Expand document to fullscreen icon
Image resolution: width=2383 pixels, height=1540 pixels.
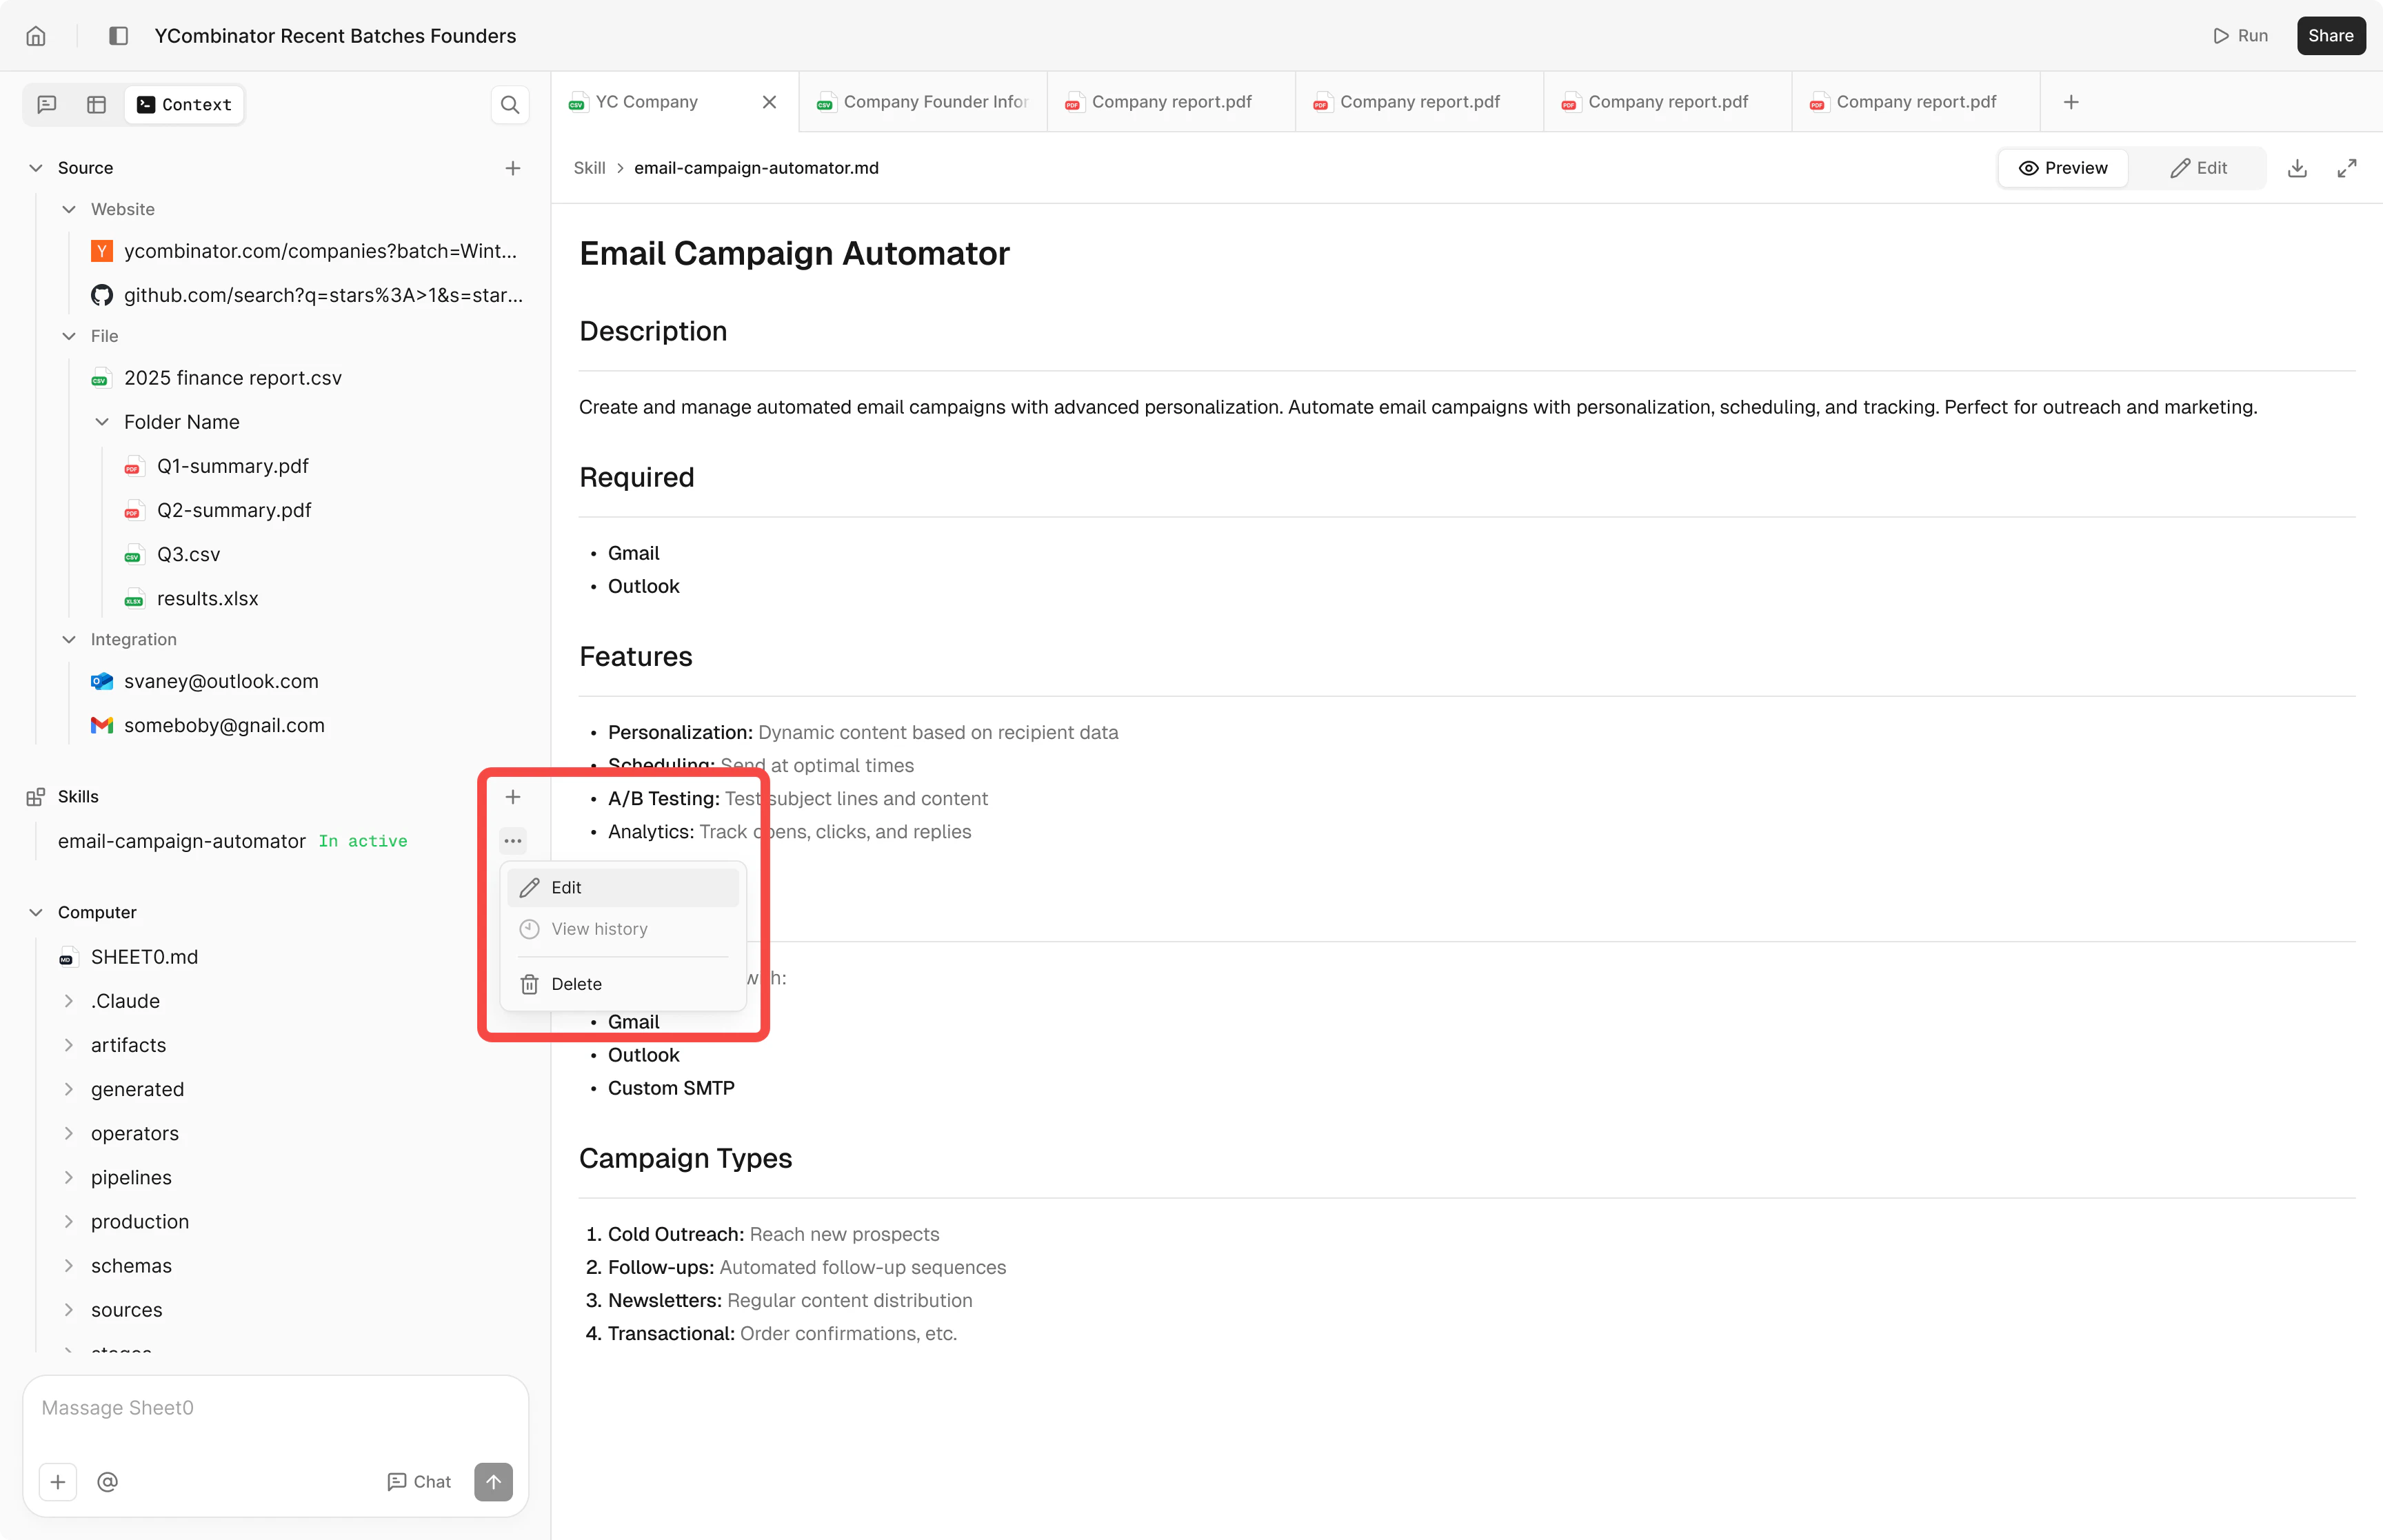[2346, 168]
